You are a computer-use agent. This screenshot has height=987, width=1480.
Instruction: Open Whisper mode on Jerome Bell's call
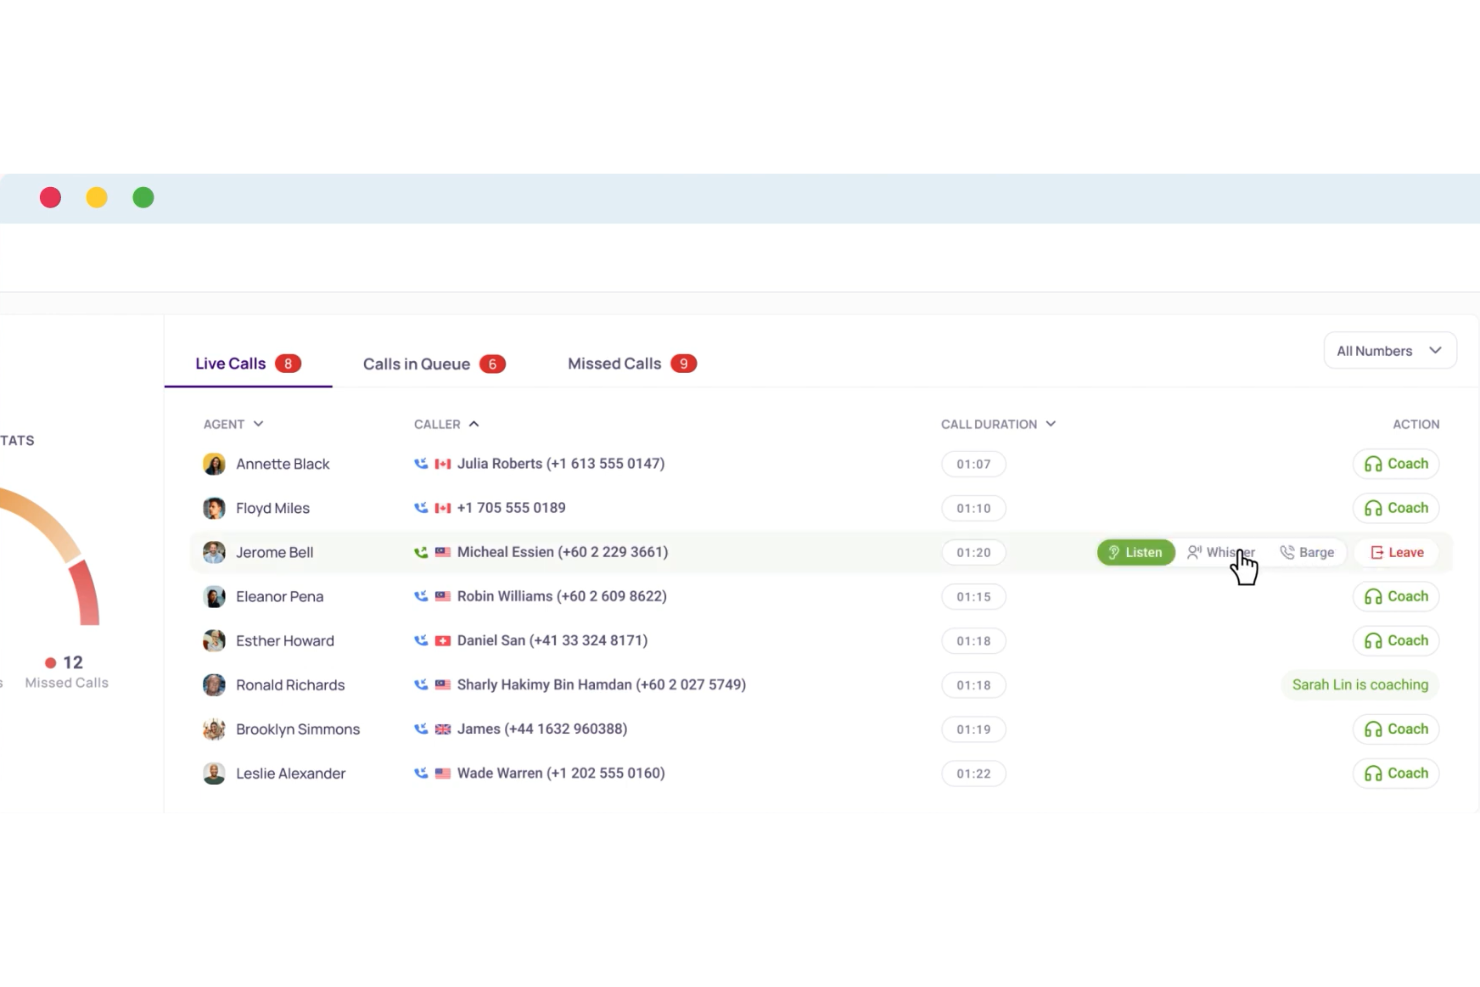[x=1194, y=551]
